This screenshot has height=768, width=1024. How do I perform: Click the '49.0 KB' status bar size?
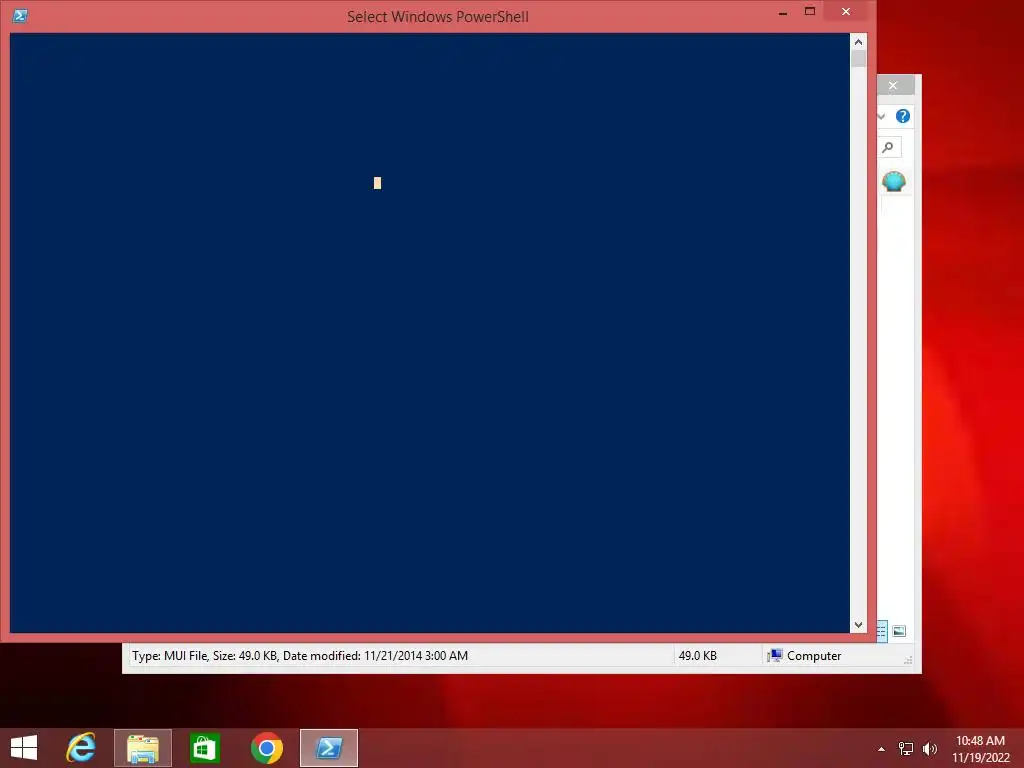click(x=697, y=656)
